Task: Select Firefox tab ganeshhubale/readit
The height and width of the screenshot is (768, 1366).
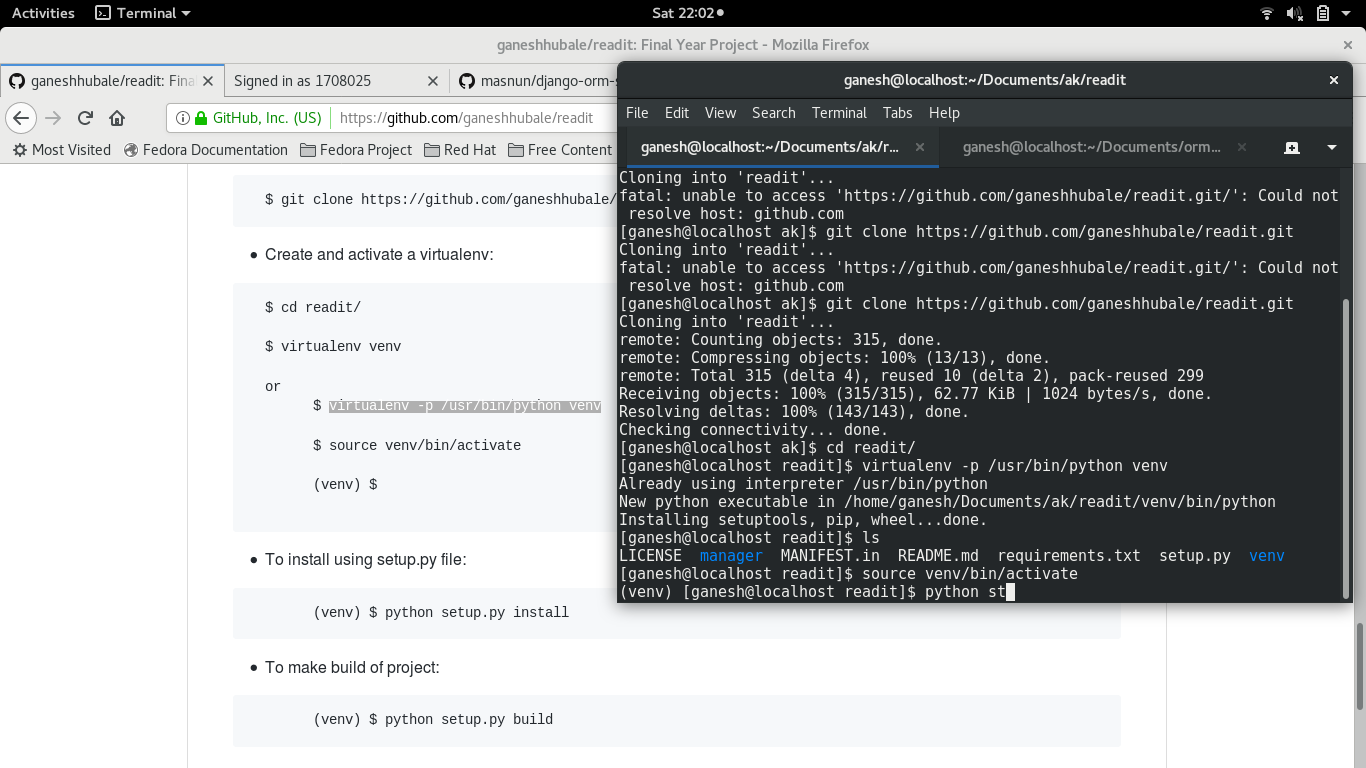Action: coord(111,81)
